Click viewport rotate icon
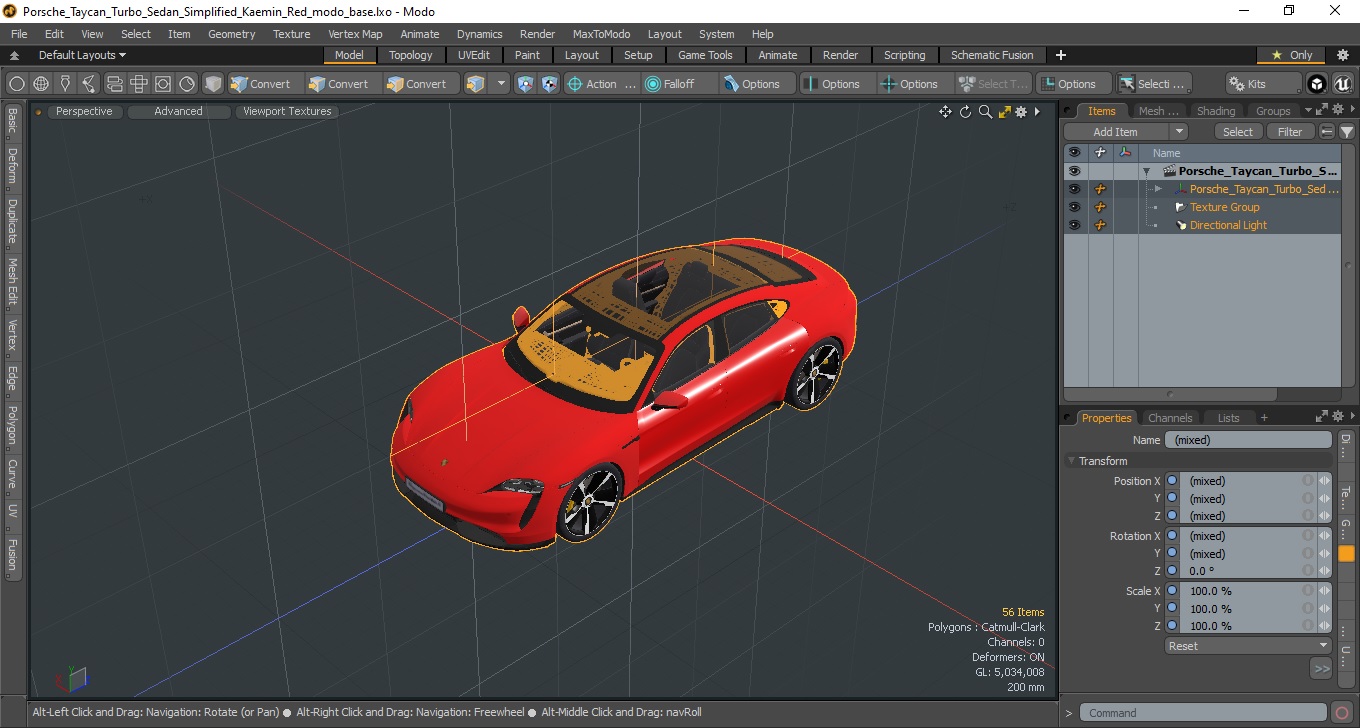 coord(966,112)
